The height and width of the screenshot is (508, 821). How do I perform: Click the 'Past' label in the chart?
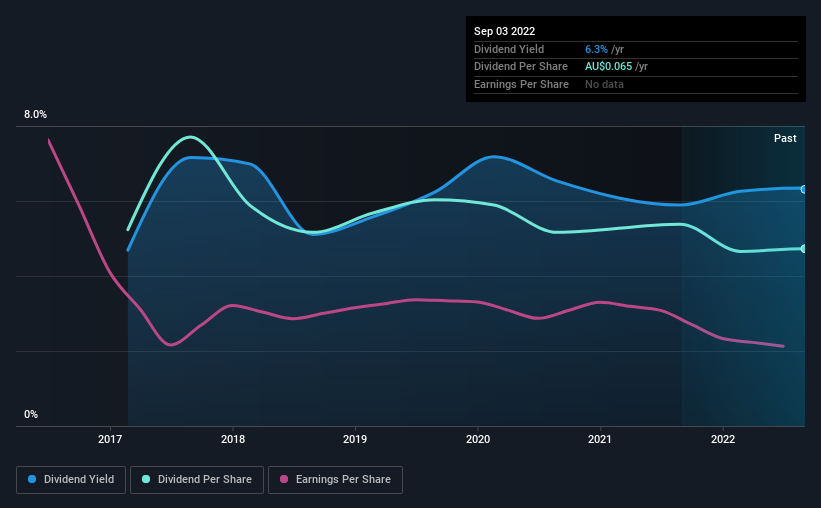[x=785, y=138]
